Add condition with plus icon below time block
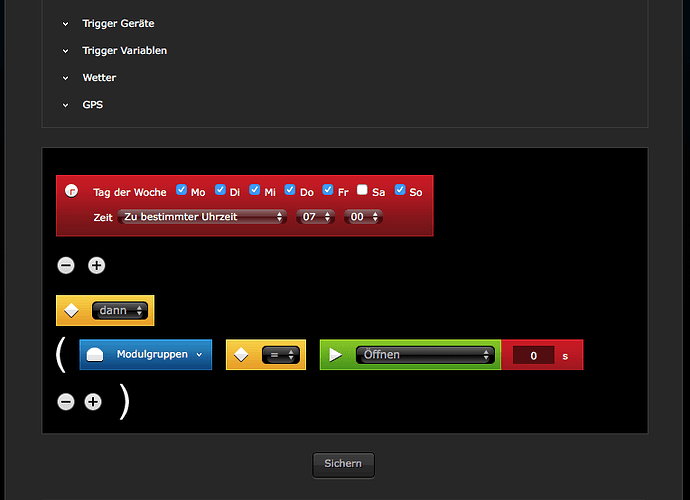690x500 pixels. pyautogui.click(x=96, y=265)
